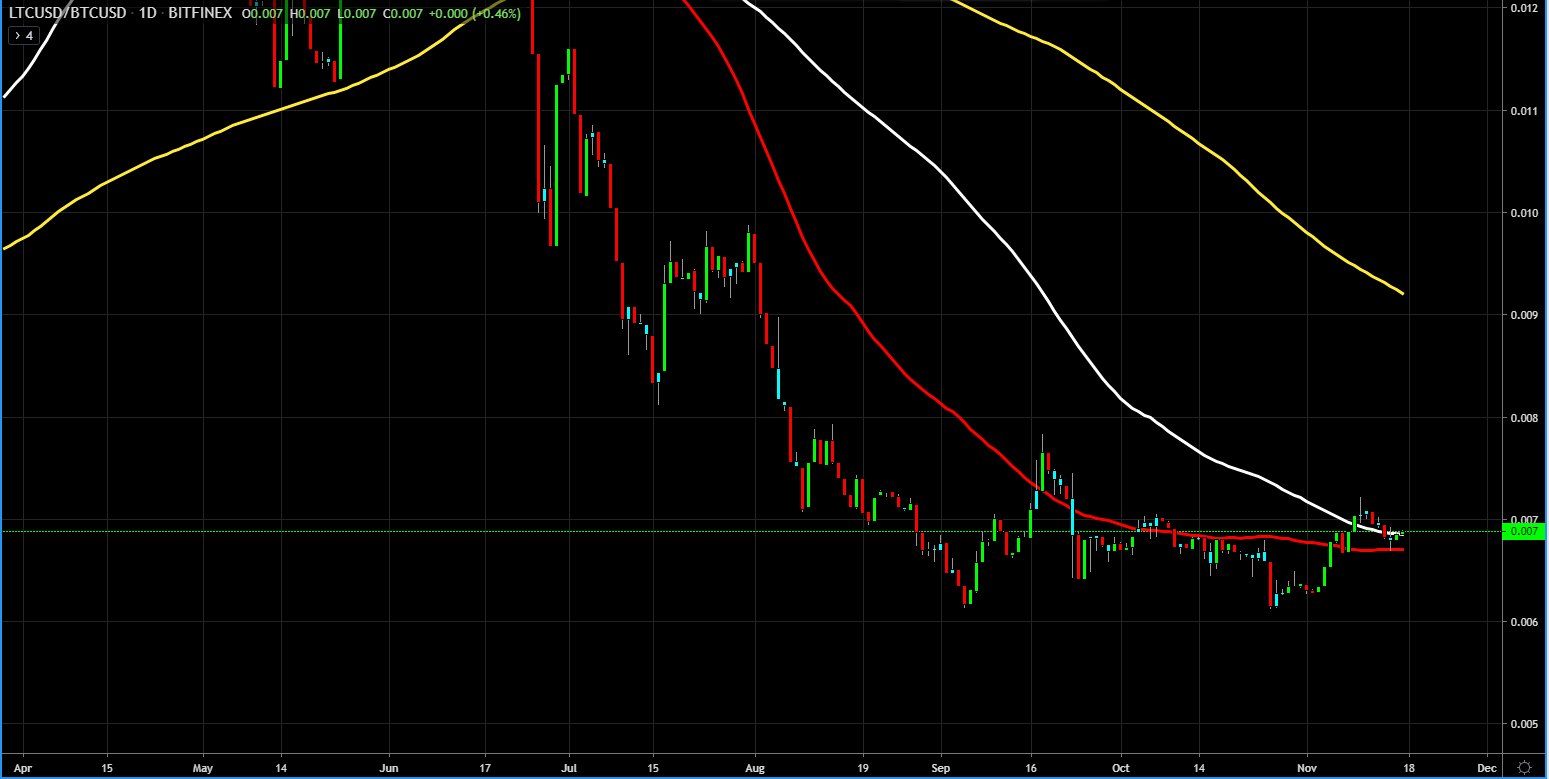Click the BITFINEX exchange label
1549x779 pixels.
199,14
